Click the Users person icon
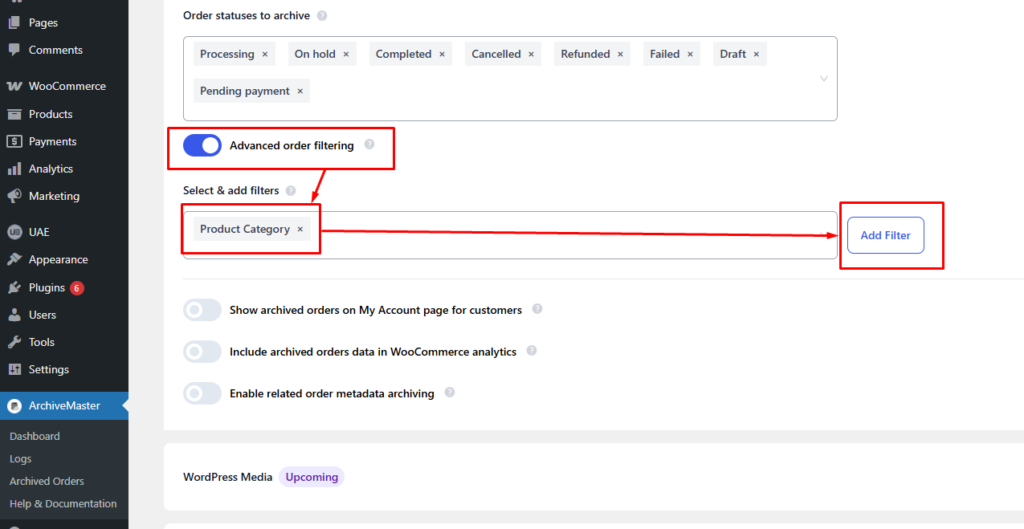Viewport: 1024px width, 529px height. [x=14, y=315]
